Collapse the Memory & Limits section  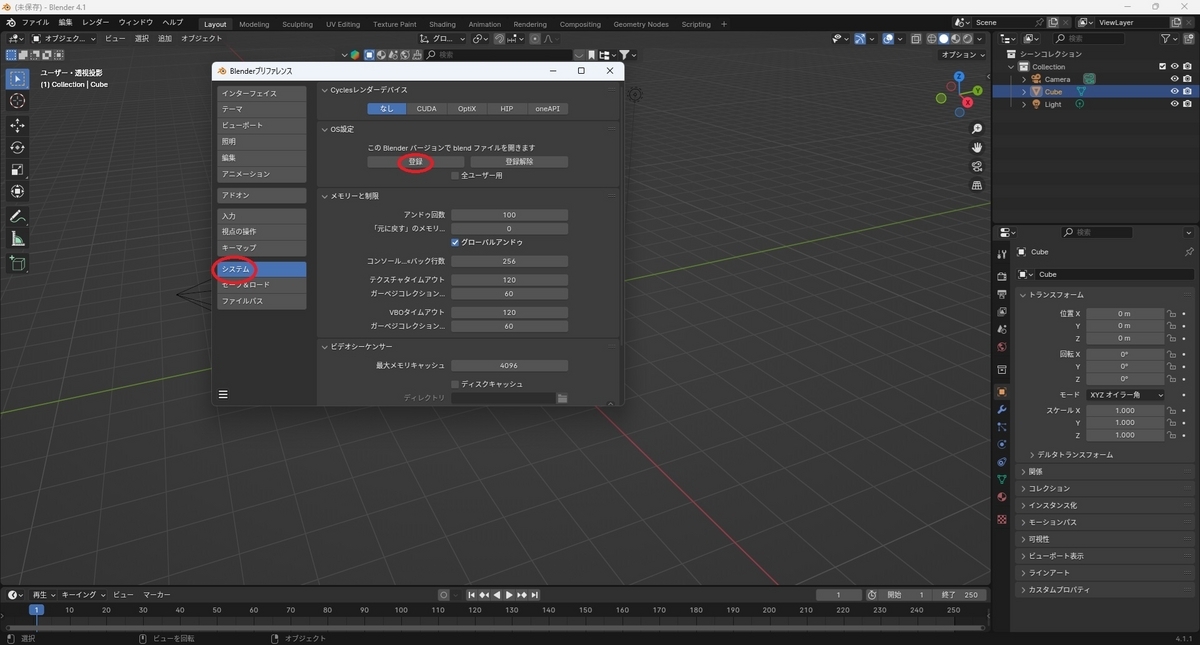tap(324, 196)
